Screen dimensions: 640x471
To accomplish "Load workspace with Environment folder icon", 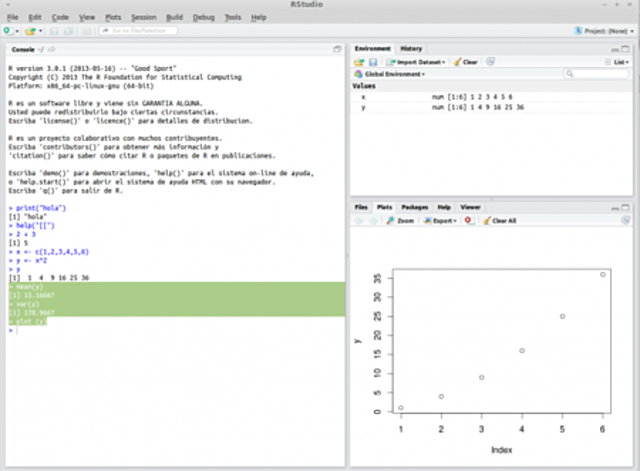I will coord(359,62).
